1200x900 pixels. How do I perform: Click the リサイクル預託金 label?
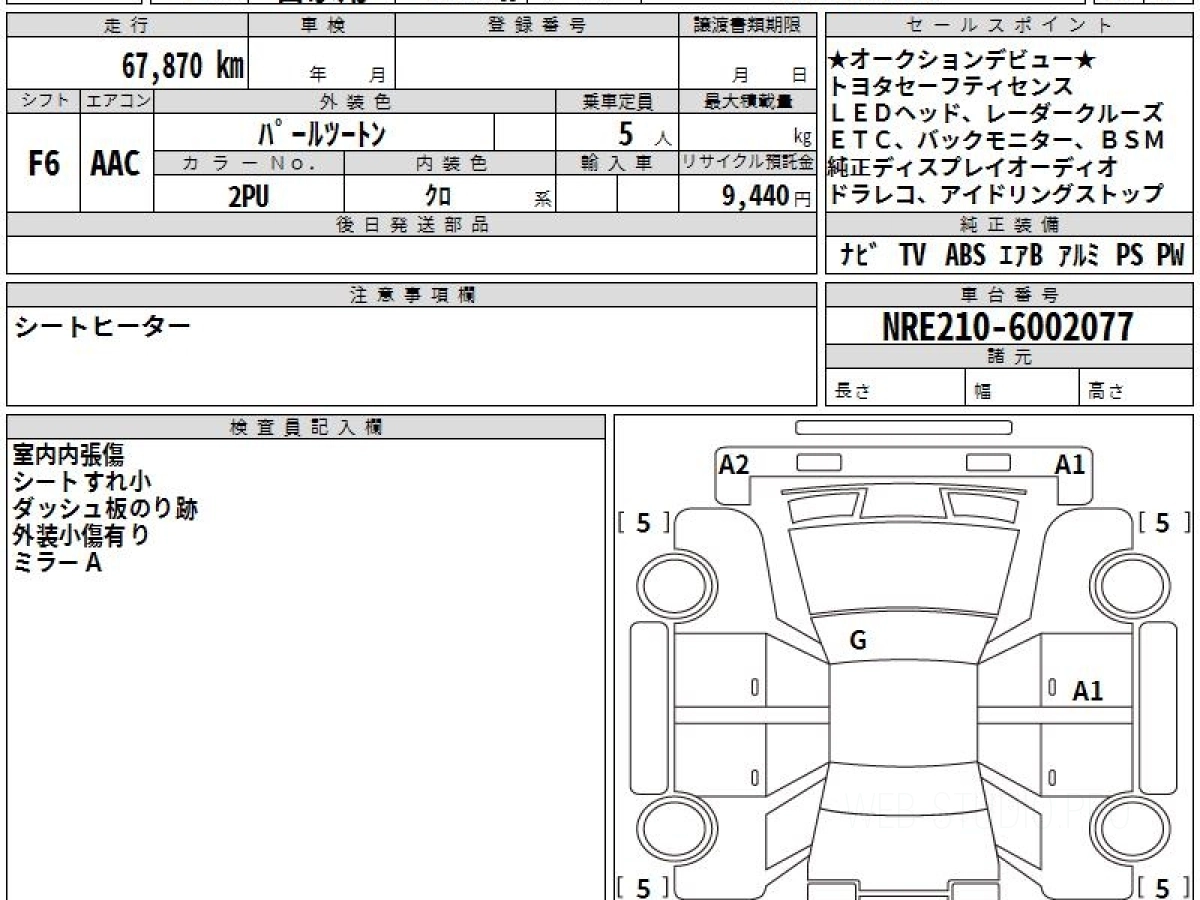click(747, 163)
